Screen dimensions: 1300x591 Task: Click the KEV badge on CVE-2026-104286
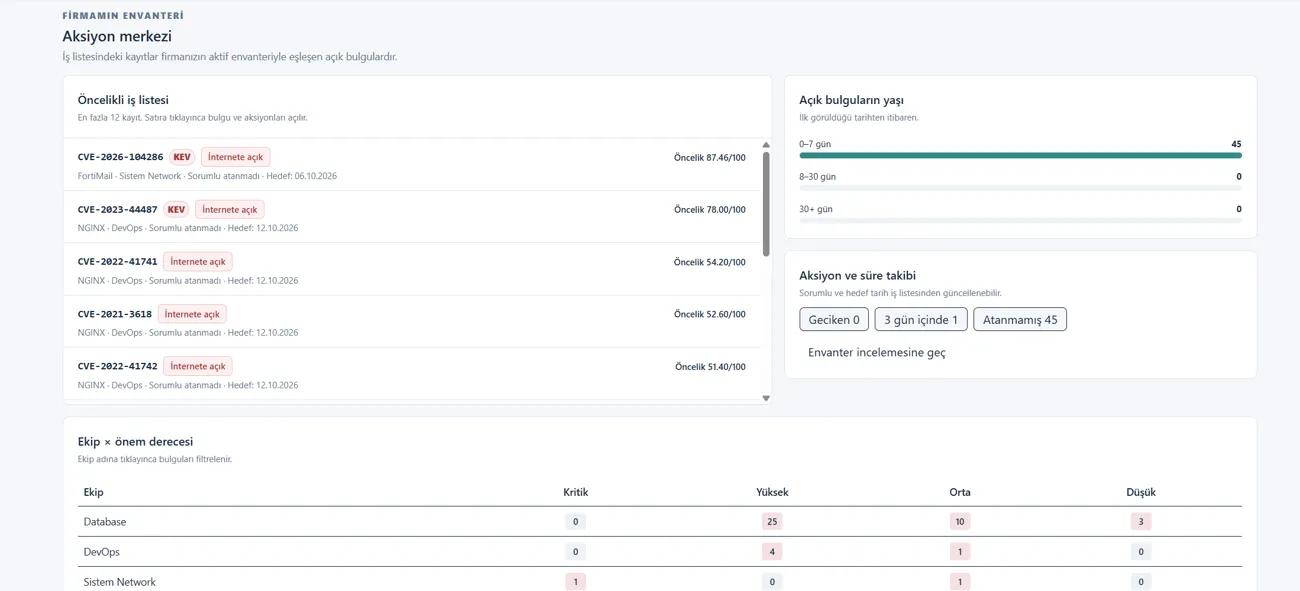pyautogui.click(x=182, y=157)
